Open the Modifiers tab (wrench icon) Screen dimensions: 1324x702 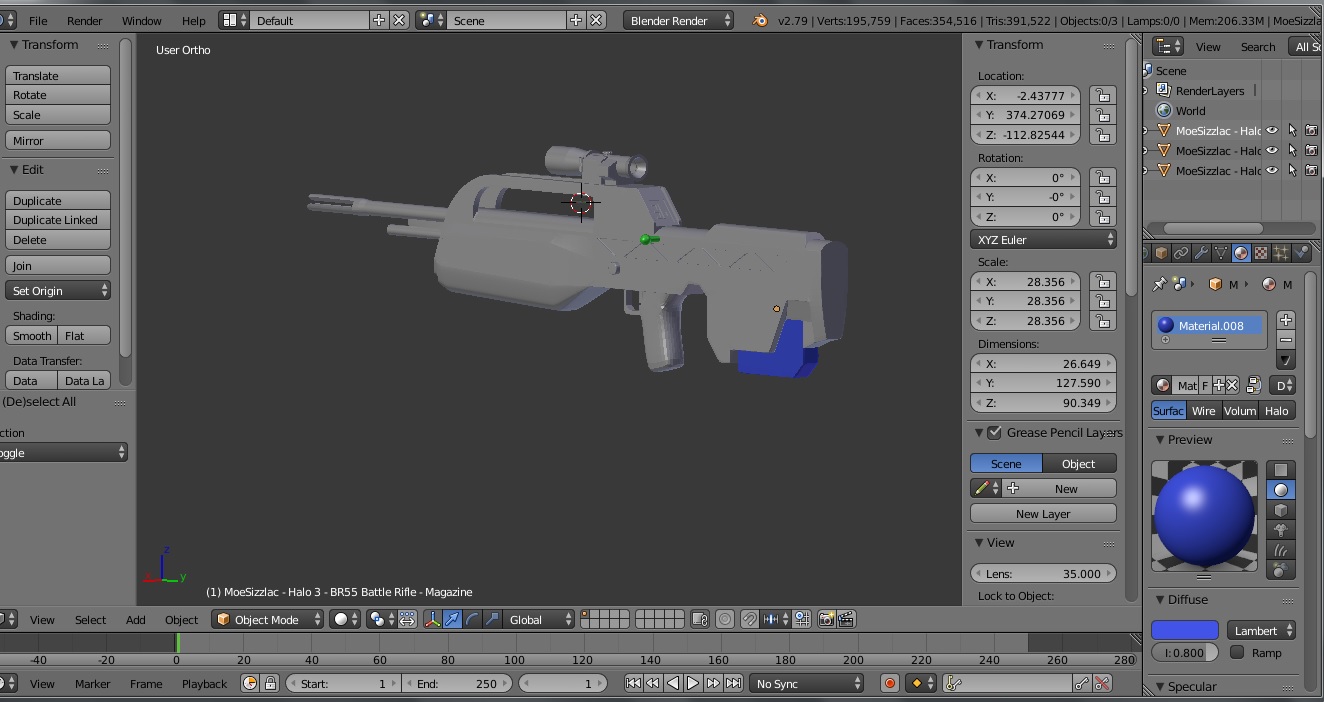click(x=1201, y=254)
